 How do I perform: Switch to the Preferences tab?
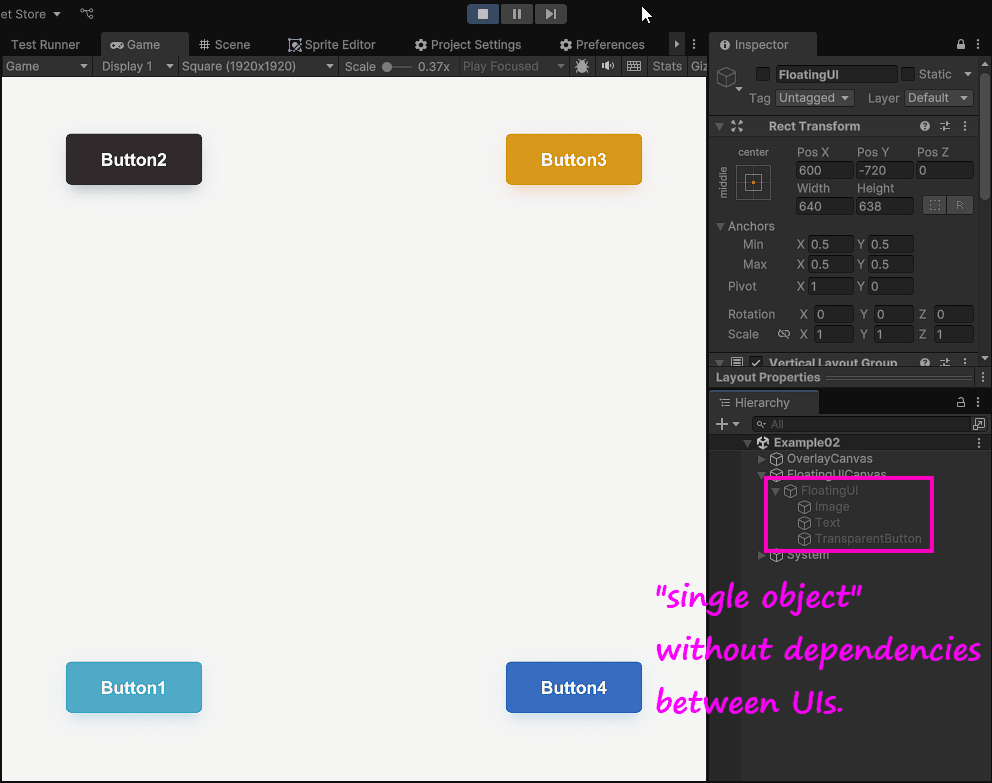pos(602,45)
